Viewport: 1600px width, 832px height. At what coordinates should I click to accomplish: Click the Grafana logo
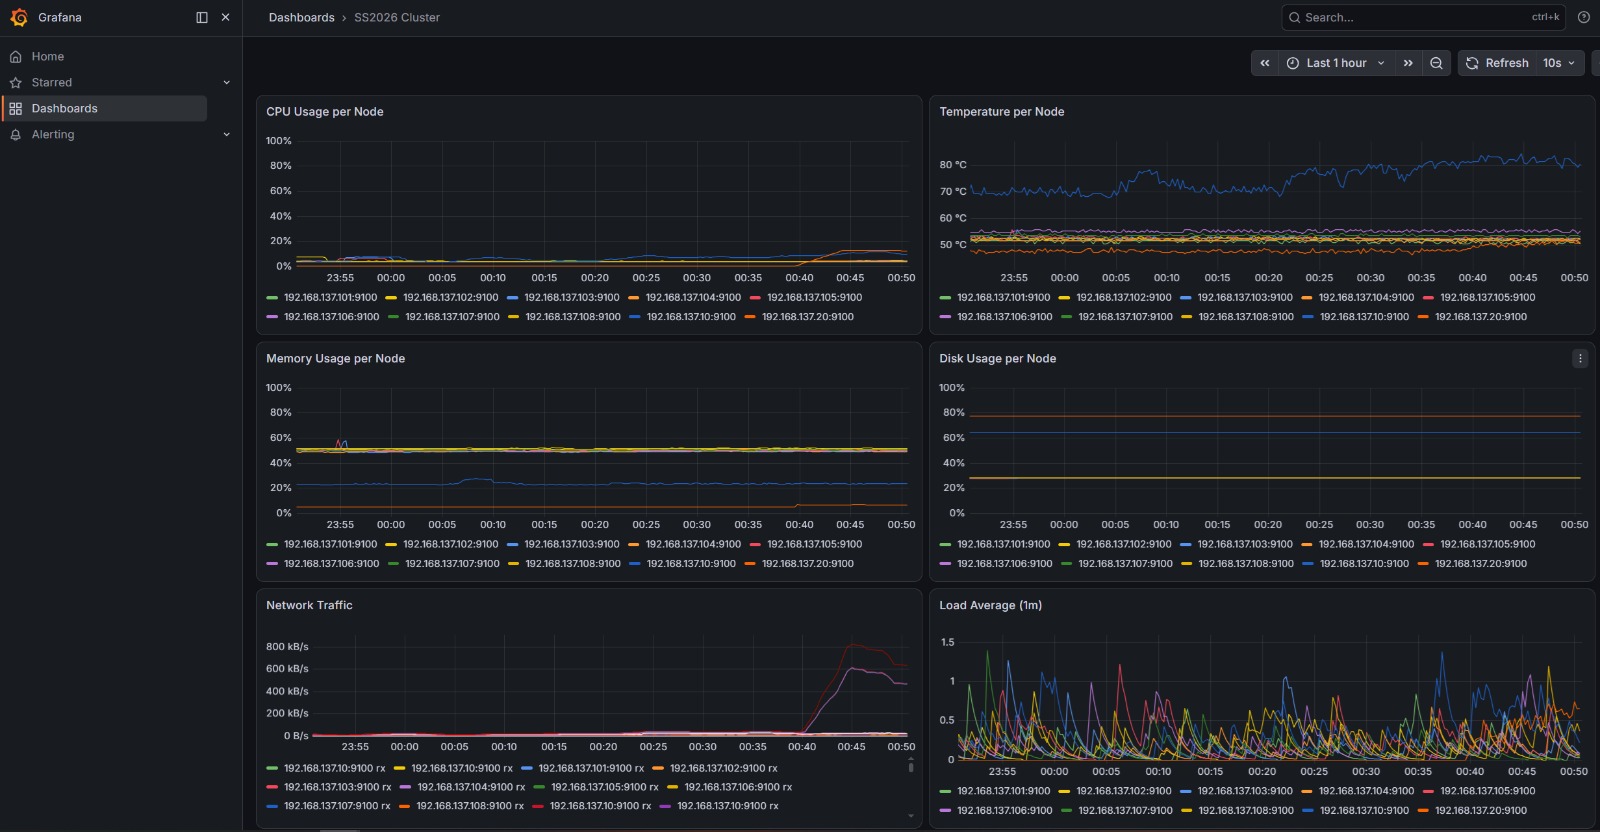[x=19, y=17]
